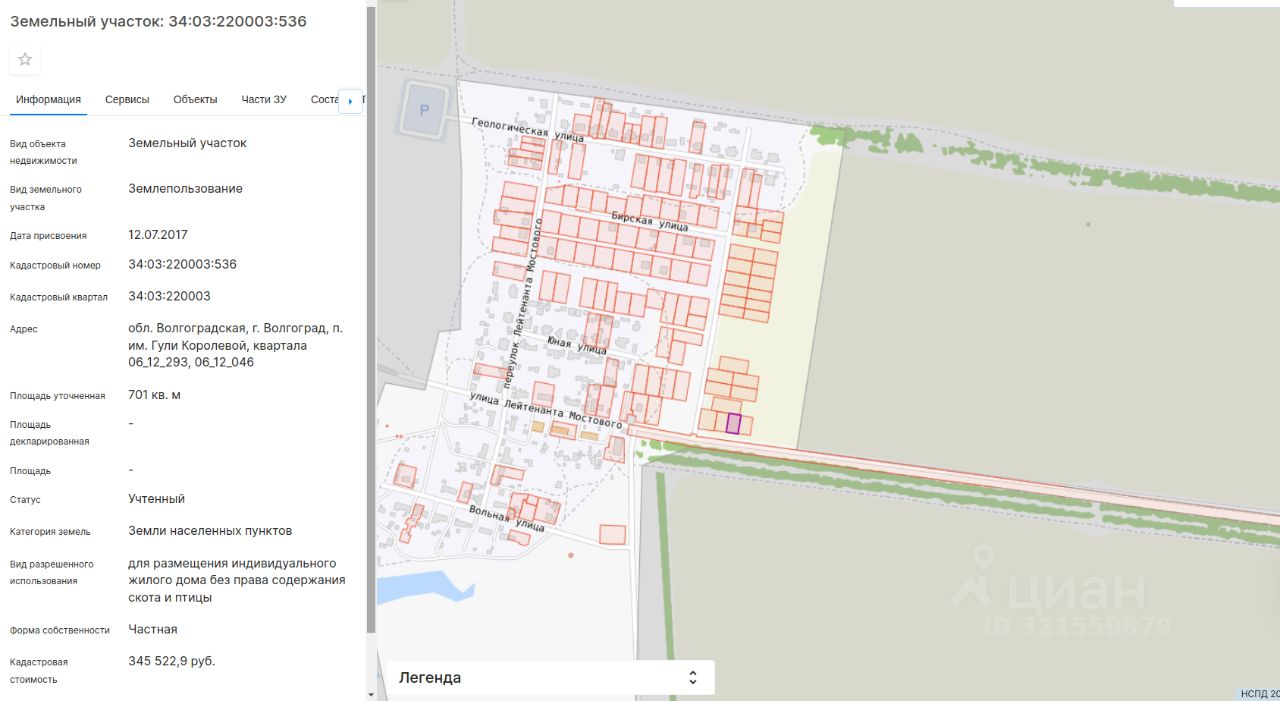Open the Информация tab
1280x701 pixels.
click(x=48, y=99)
